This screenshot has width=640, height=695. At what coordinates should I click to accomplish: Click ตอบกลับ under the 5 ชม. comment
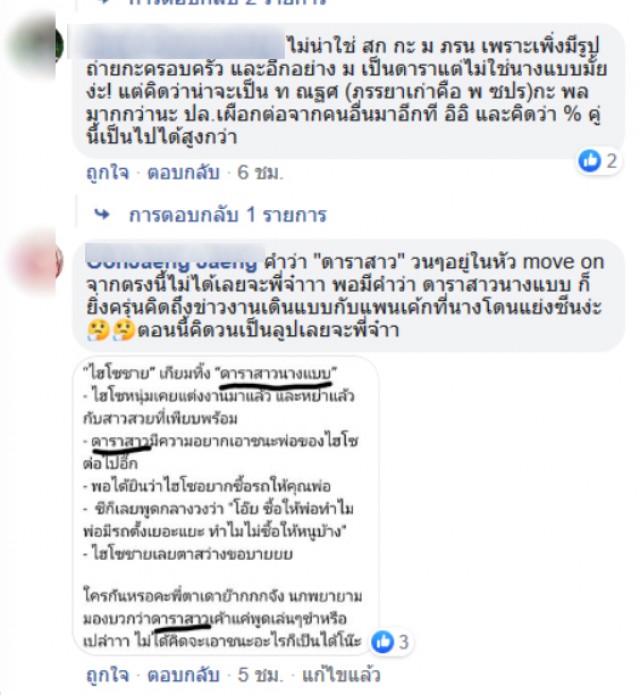coord(183,675)
